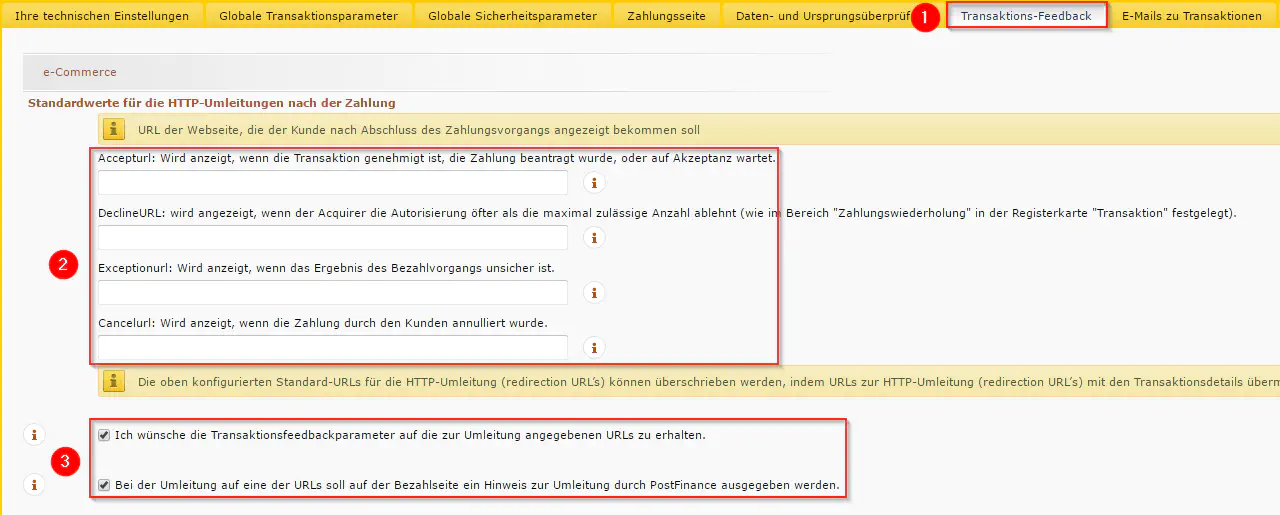
Task: Click info icon left of Transaktionsfeedbackparameter checkbox
Action: [x=34, y=435]
